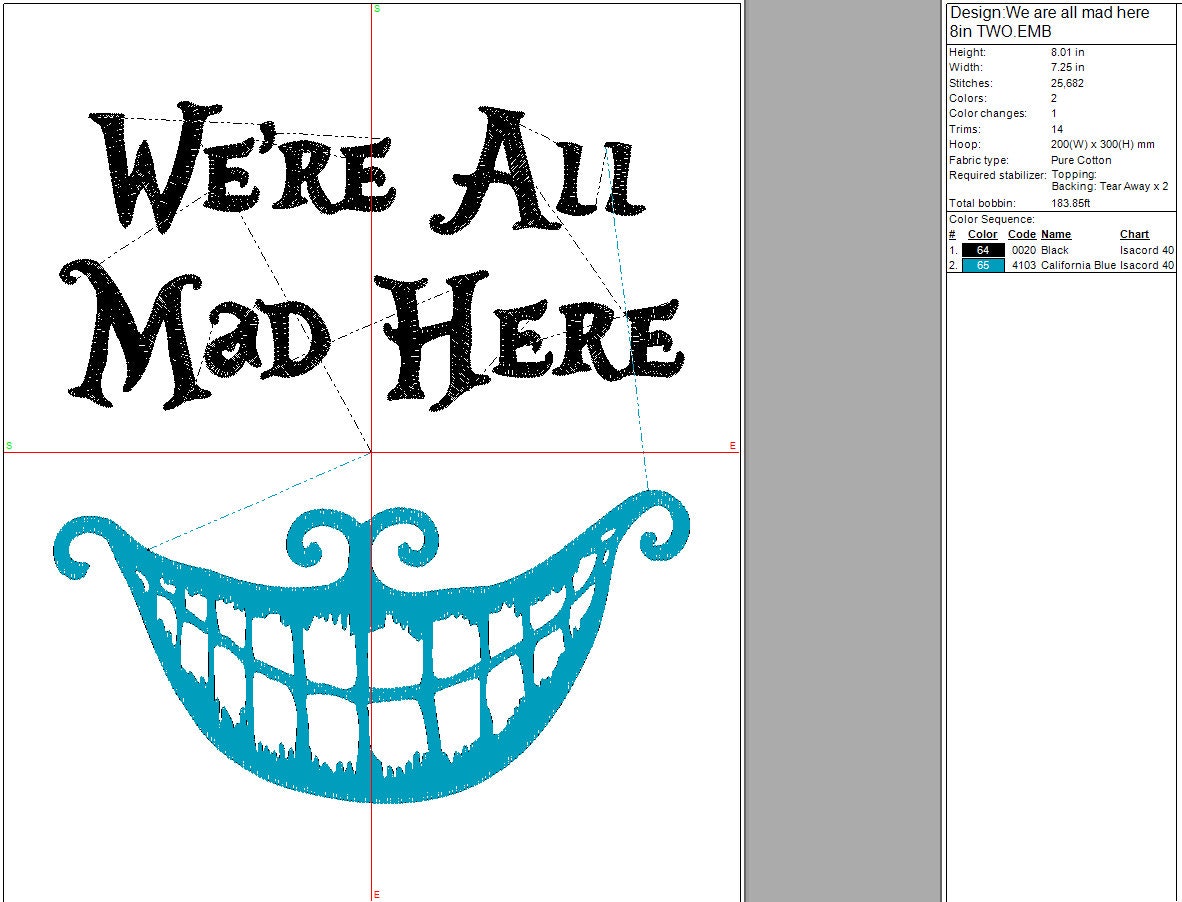Viewport: 1182px width, 902px height.
Task: Click the Chart column header
Action: (1134, 235)
